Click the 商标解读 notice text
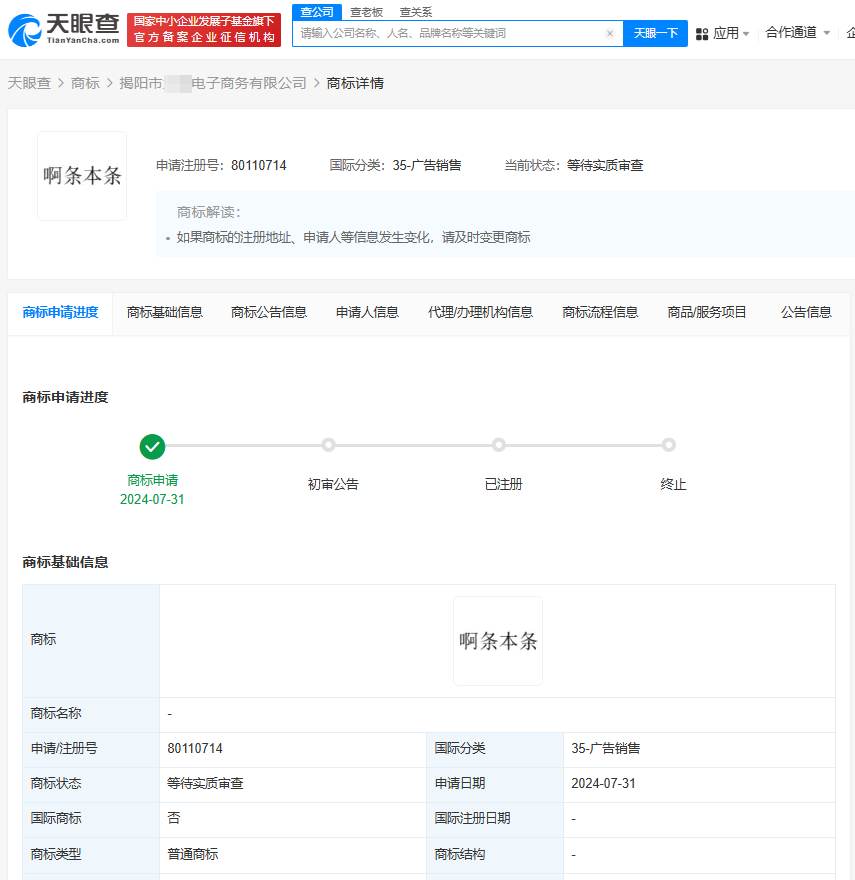 tap(354, 237)
